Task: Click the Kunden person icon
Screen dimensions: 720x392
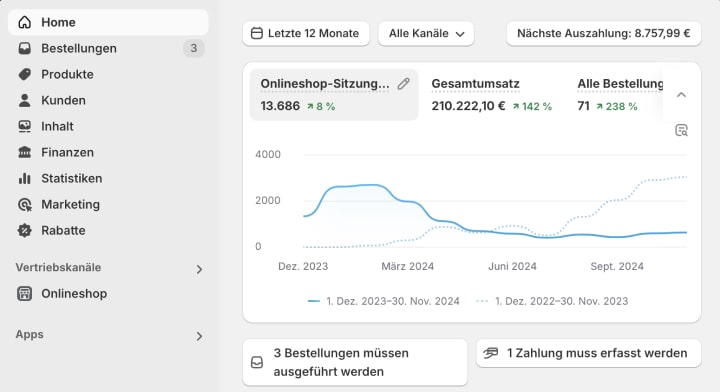Action: 25,100
